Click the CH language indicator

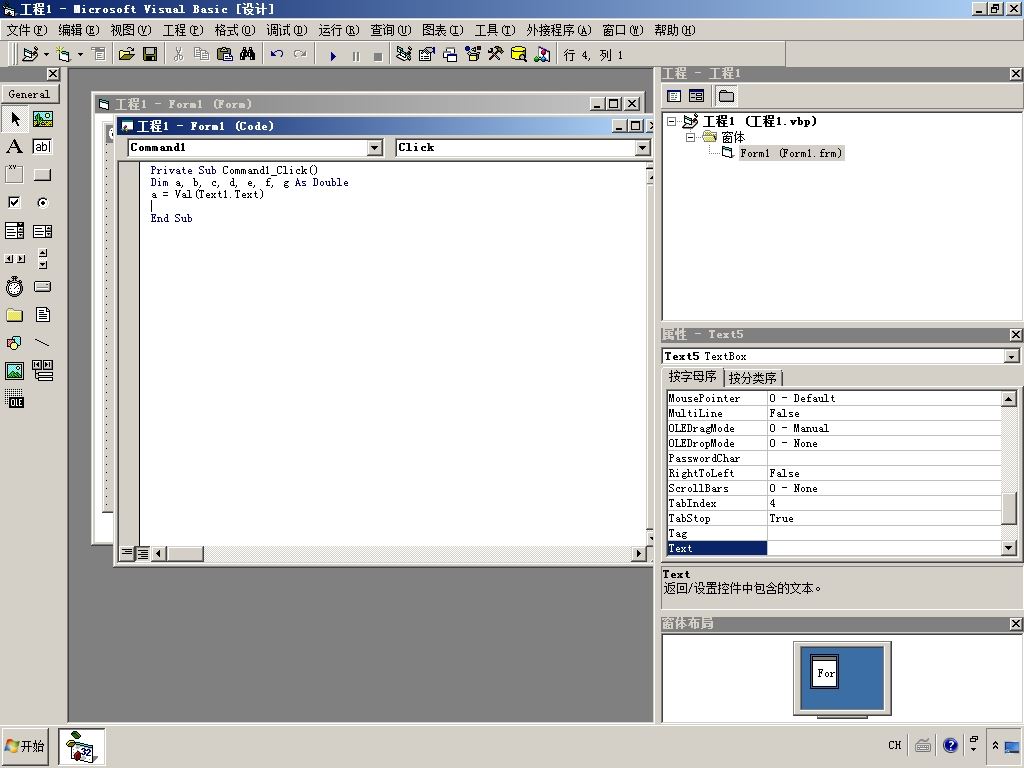895,745
